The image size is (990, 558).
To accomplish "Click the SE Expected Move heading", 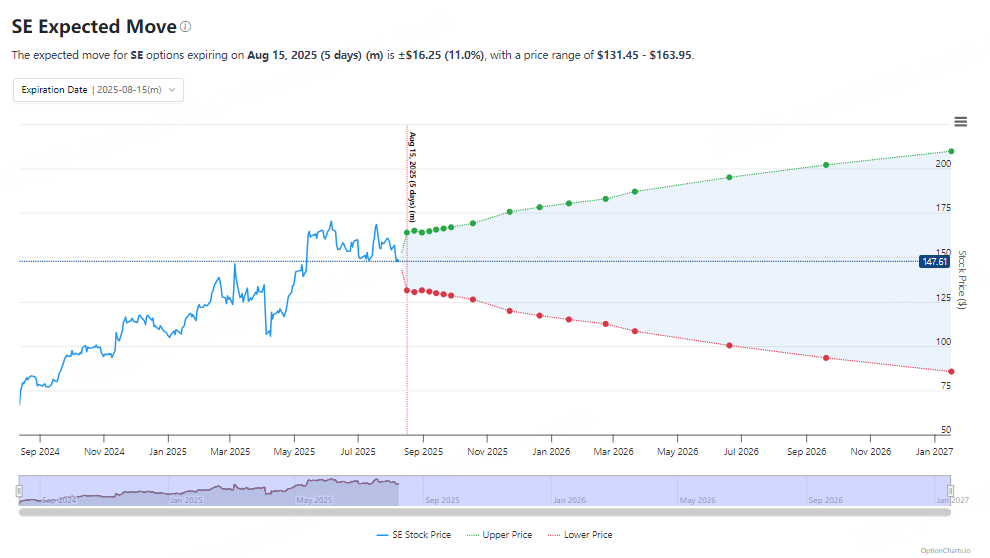I will coord(94,27).
